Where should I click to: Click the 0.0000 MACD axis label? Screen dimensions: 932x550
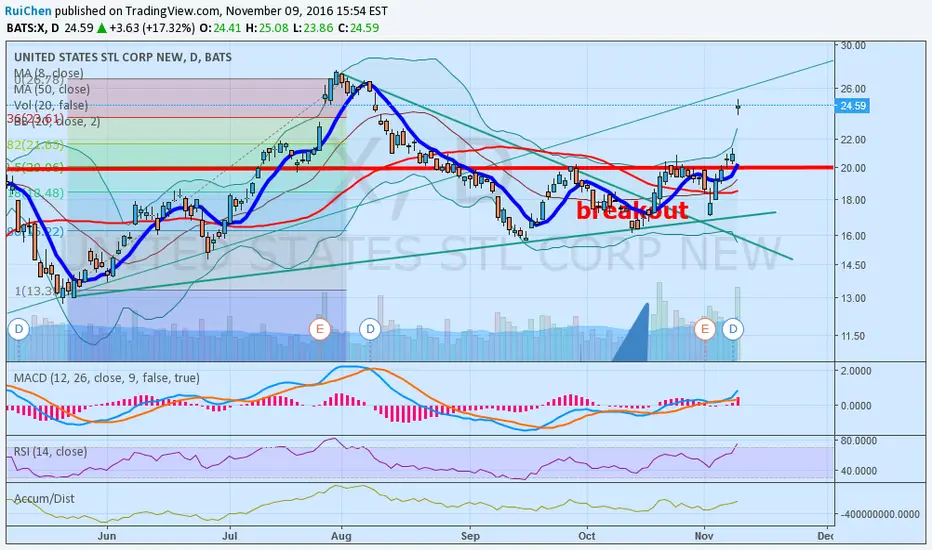pyautogui.click(x=856, y=406)
